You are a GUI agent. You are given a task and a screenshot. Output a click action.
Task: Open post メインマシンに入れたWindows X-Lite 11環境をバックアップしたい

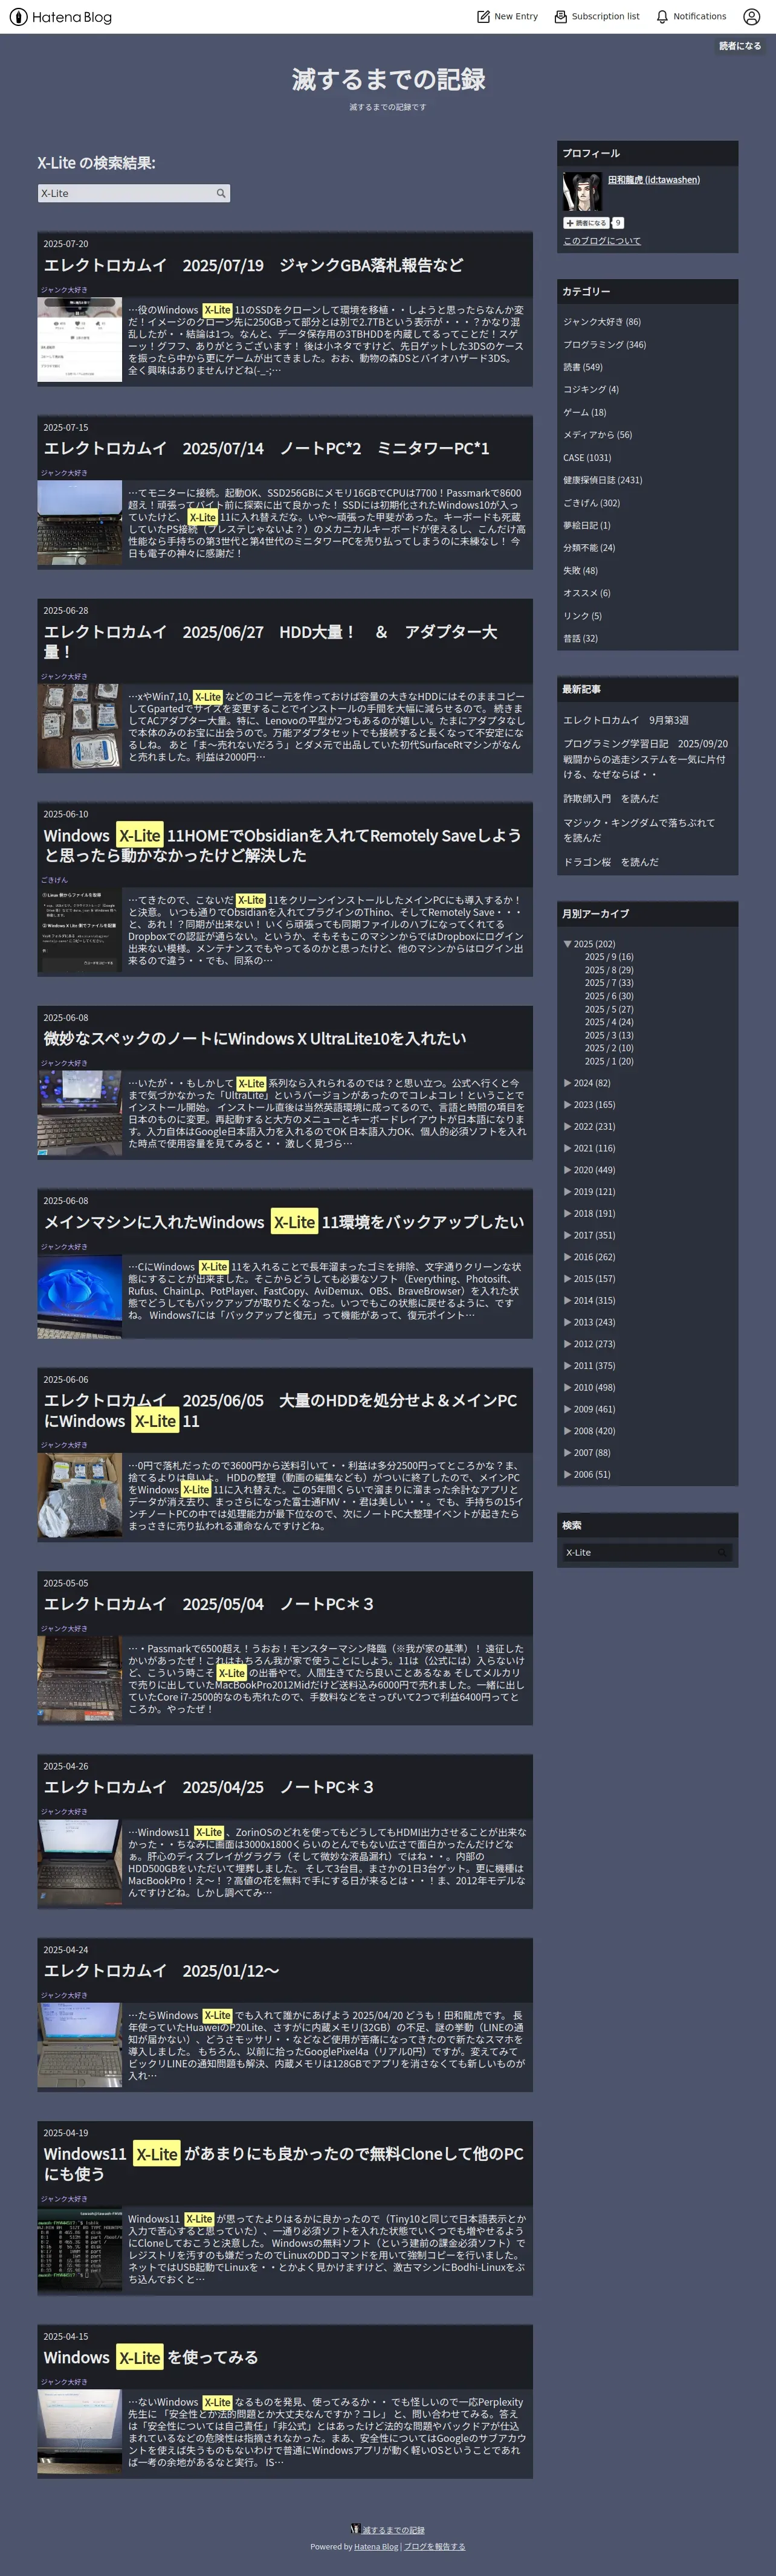[x=283, y=1222]
